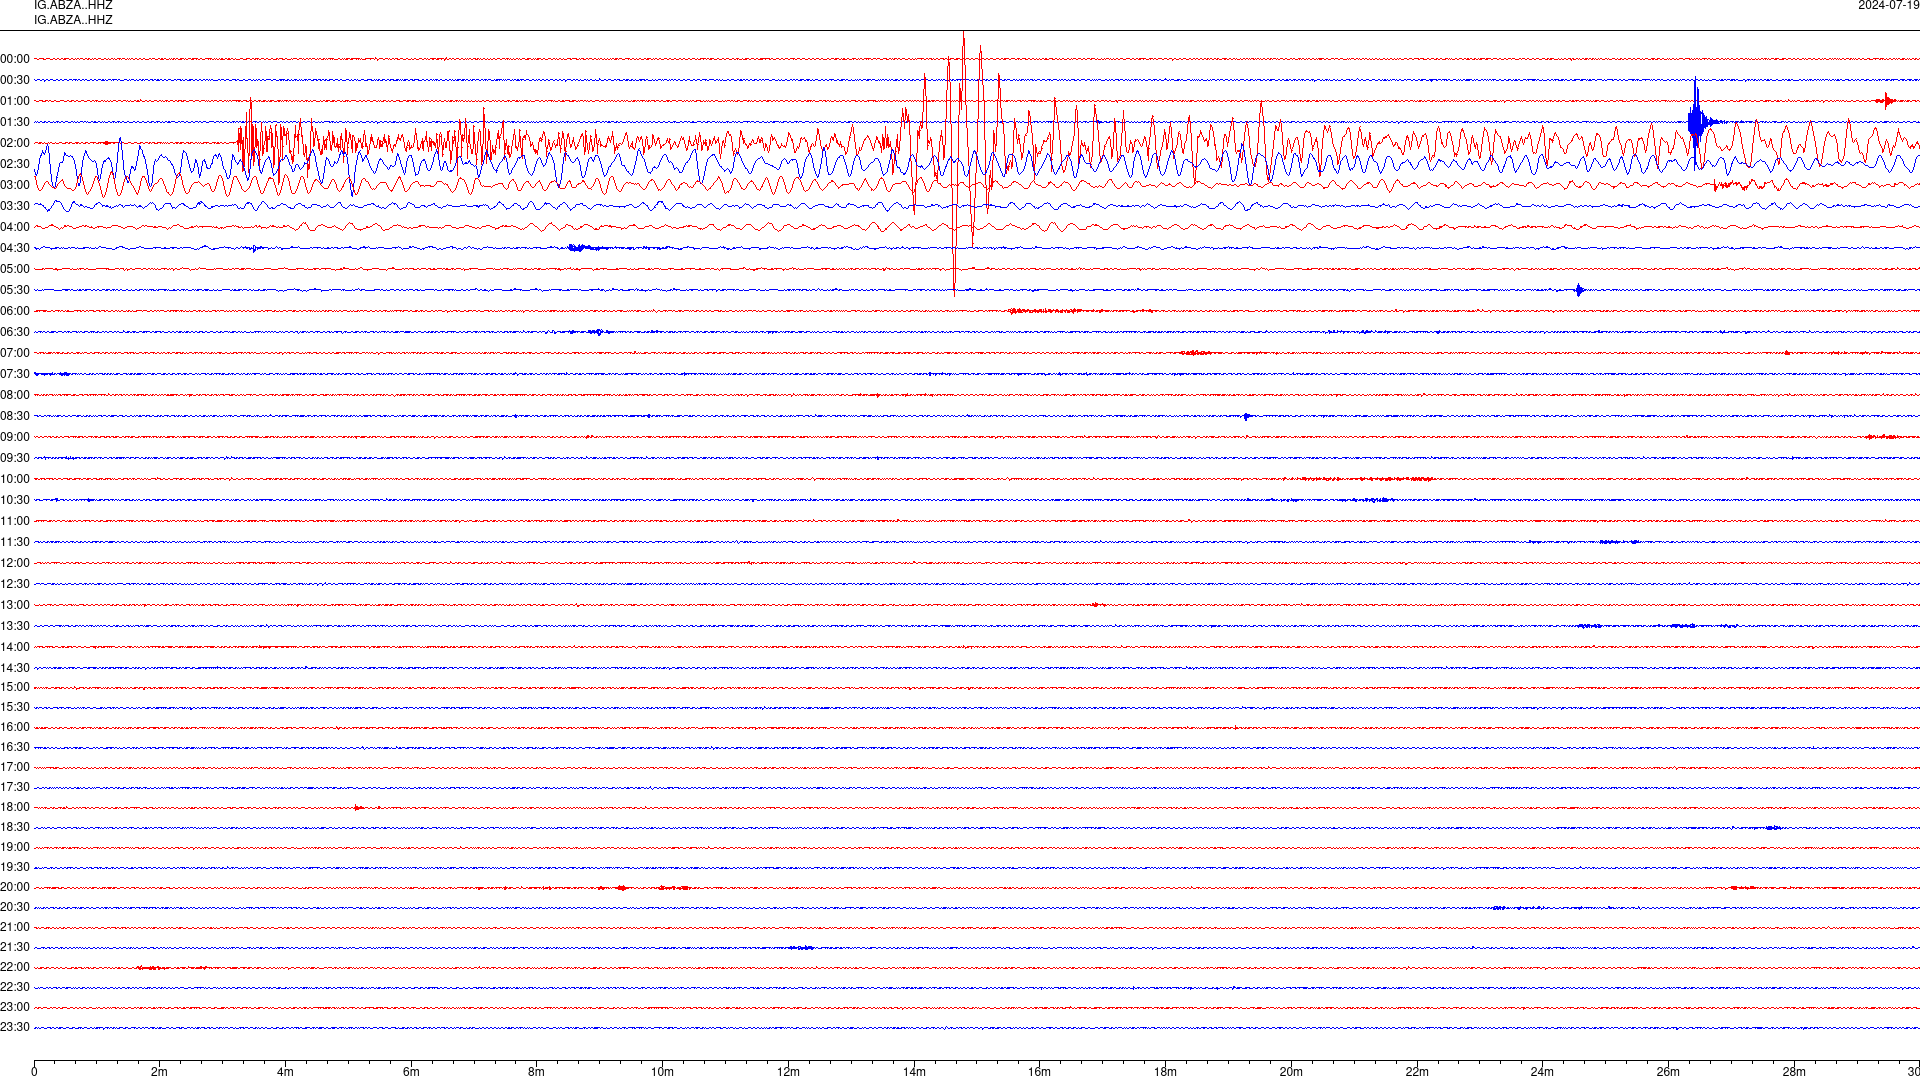Click the 16:00 trace label
Screen dimensions: 1920x1080
point(15,727)
